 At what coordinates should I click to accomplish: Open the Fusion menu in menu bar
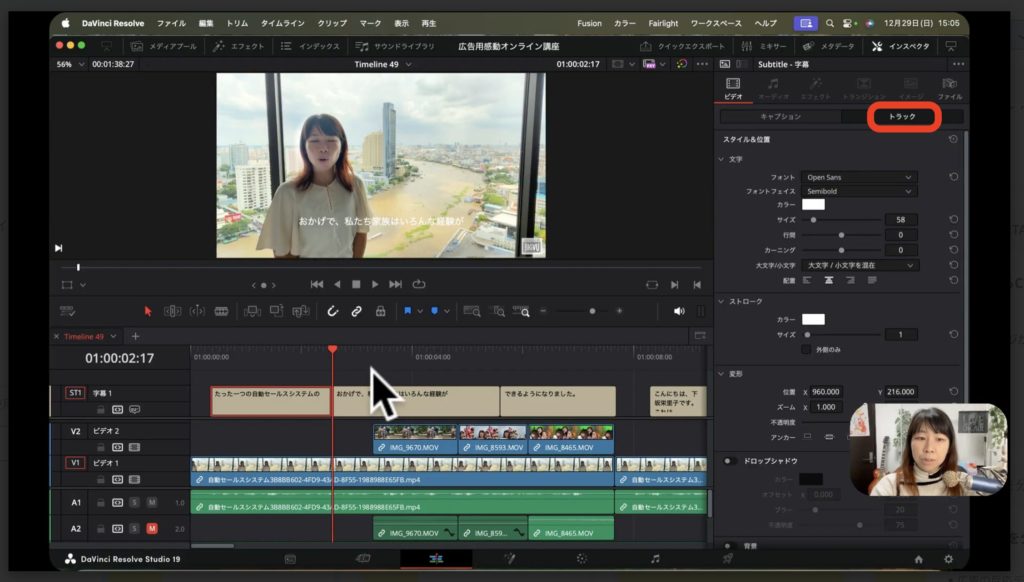pyautogui.click(x=590, y=23)
